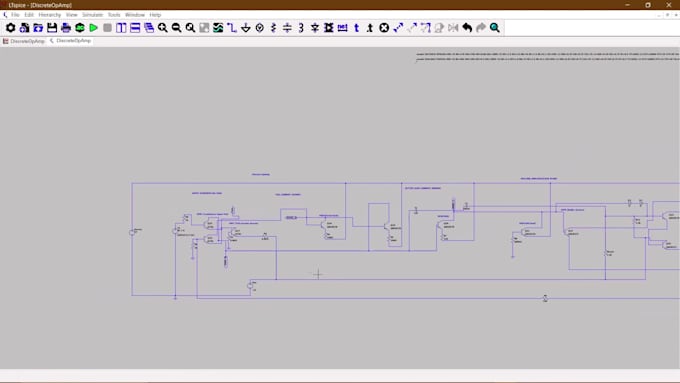This screenshot has height=383, width=680.
Task: Add a SPICE directive
Action: pos(370,28)
